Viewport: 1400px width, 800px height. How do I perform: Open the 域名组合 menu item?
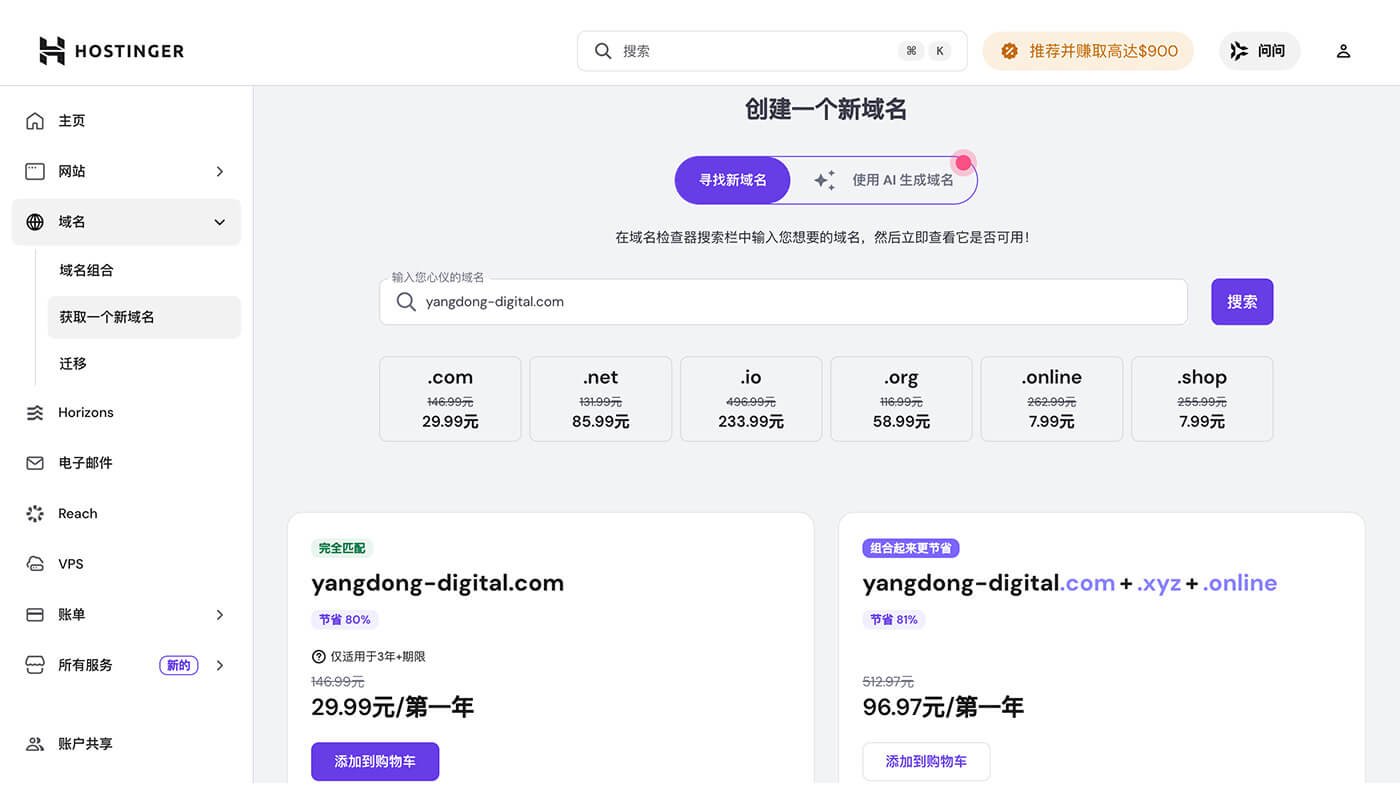tap(86, 269)
